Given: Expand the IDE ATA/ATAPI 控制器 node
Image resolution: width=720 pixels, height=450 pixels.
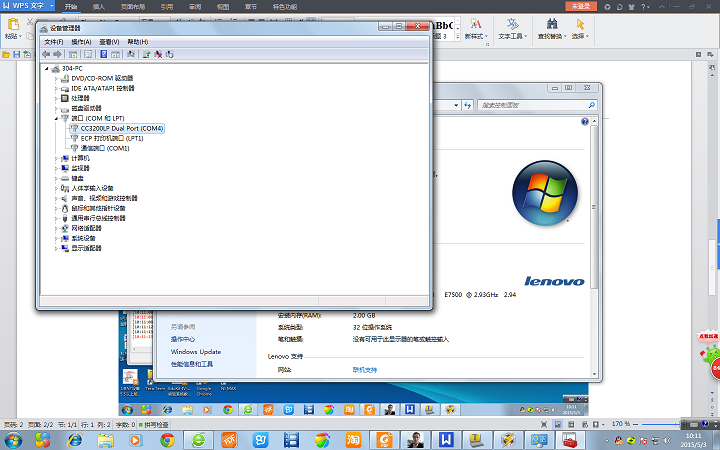Looking at the screenshot, I should [56, 89].
